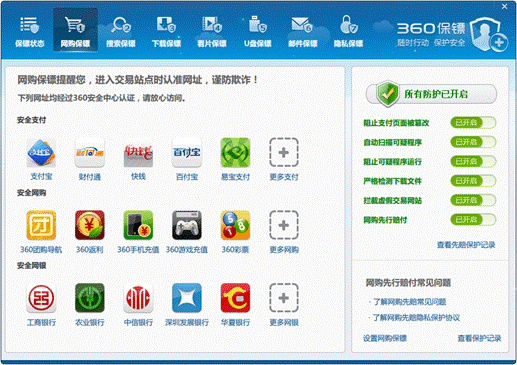Turn off 严格检测下载文件 switch
This screenshot has height=365, width=517.
point(473,181)
